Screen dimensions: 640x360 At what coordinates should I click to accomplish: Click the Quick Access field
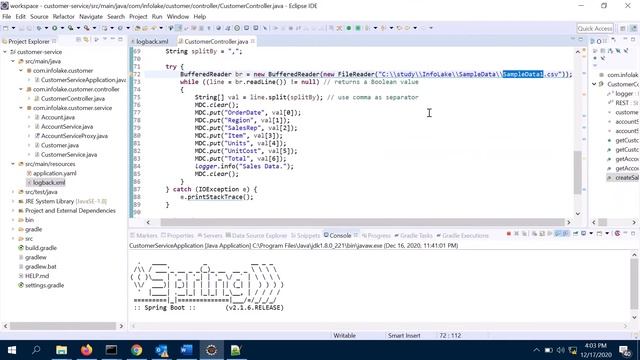pos(595,28)
